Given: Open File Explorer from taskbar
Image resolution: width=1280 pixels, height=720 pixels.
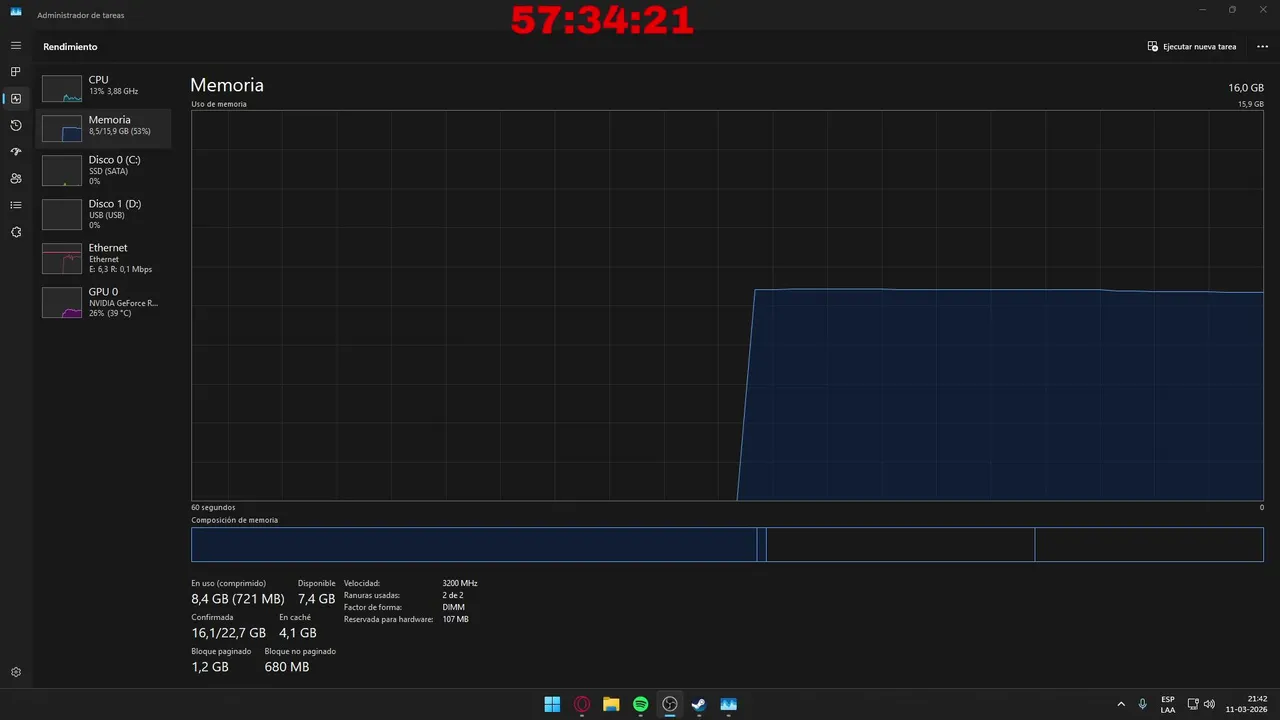Looking at the screenshot, I should pos(611,704).
